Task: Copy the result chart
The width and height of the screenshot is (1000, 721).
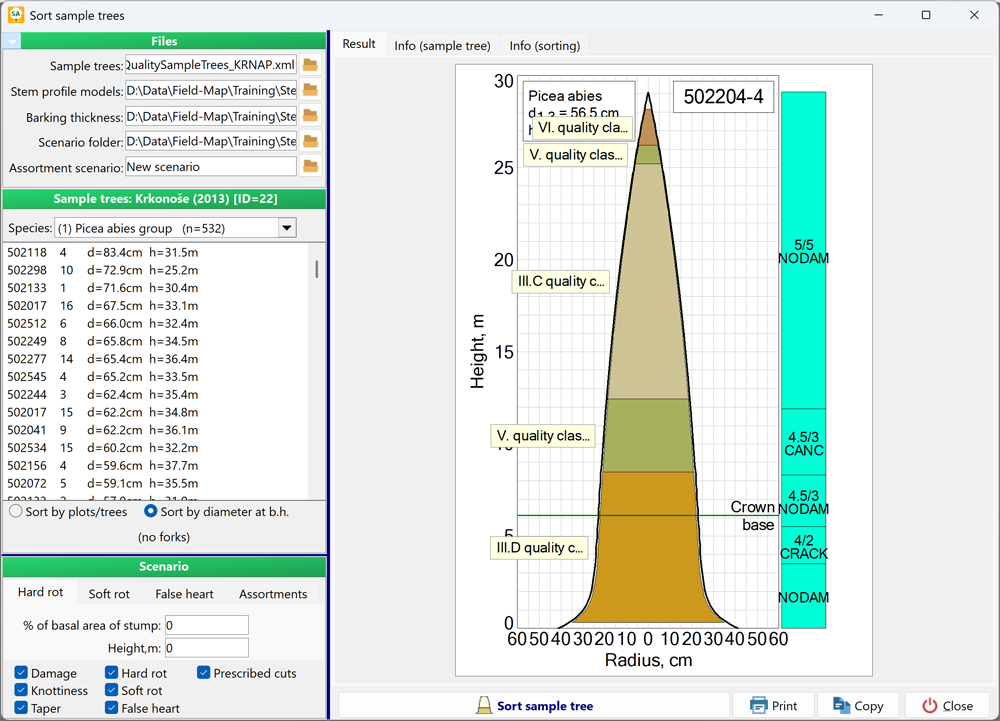Action: pyautogui.click(x=857, y=705)
